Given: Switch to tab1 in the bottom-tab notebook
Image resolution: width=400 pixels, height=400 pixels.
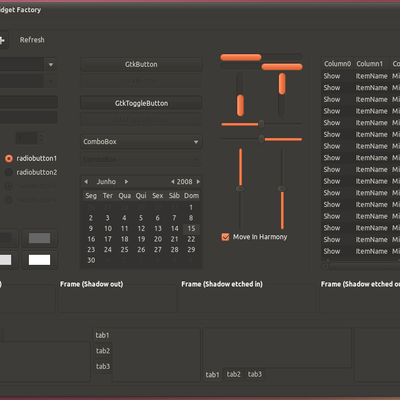Looking at the screenshot, I should 213,375.
